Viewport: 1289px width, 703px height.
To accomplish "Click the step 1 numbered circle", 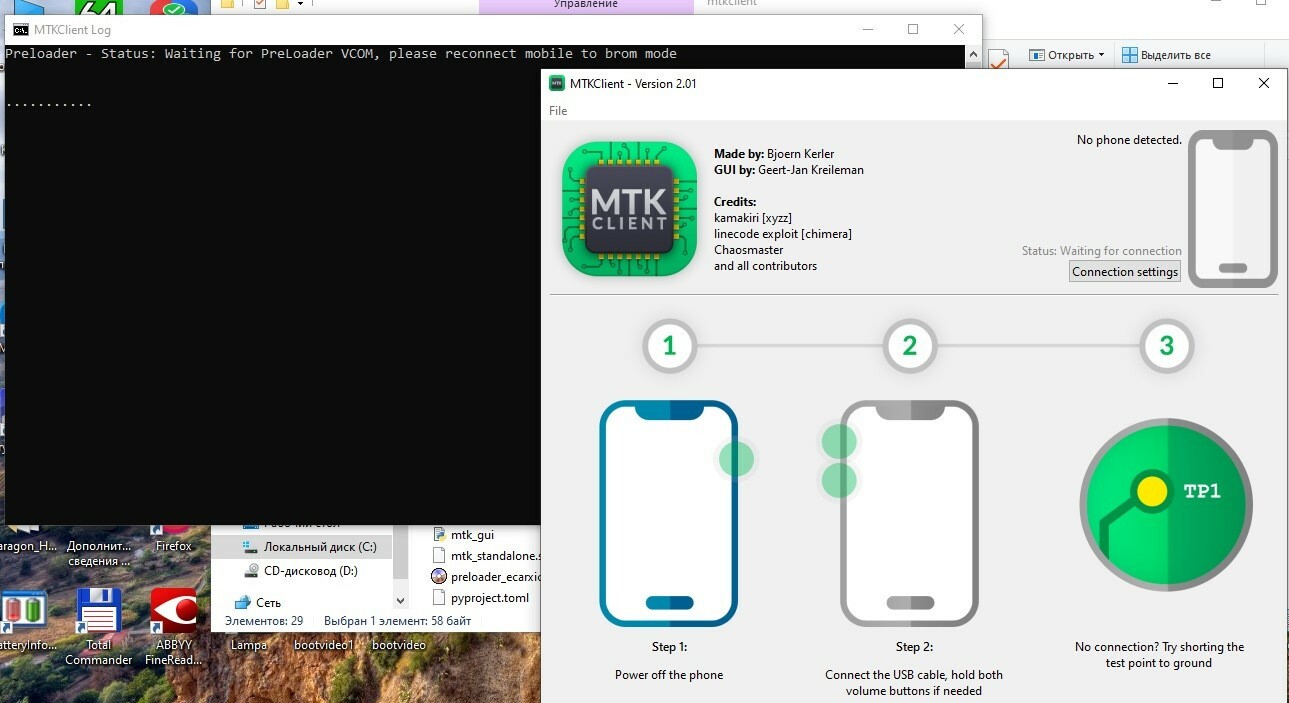I will [x=669, y=346].
